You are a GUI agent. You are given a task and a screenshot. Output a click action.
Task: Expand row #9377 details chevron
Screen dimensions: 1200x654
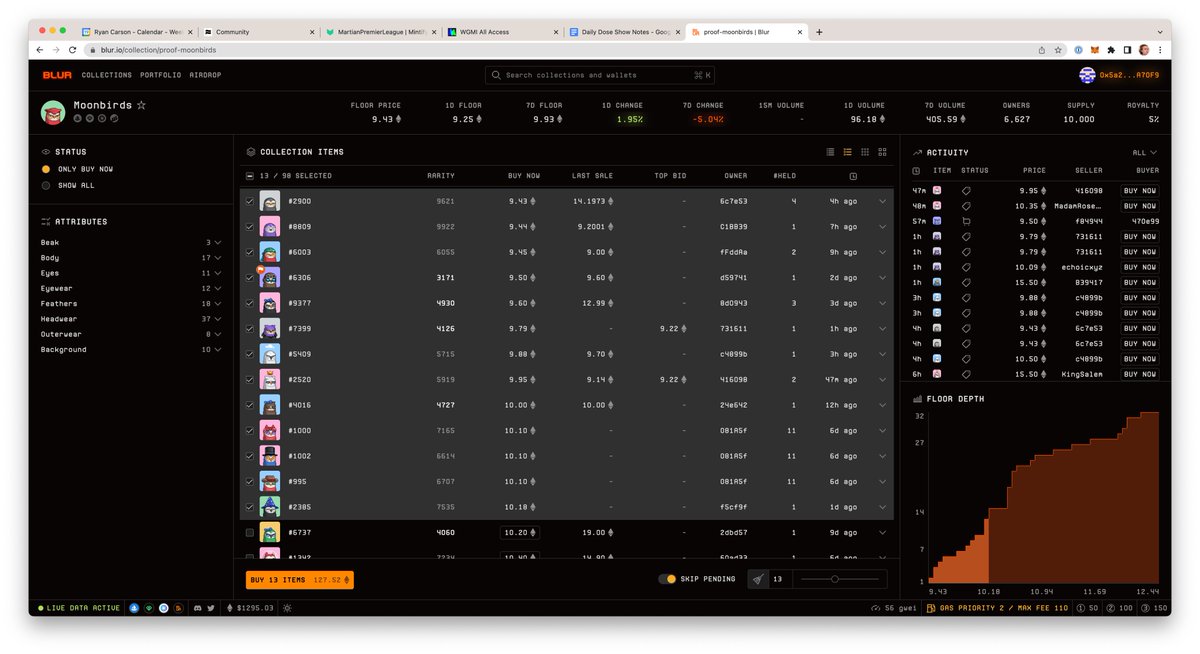882,303
